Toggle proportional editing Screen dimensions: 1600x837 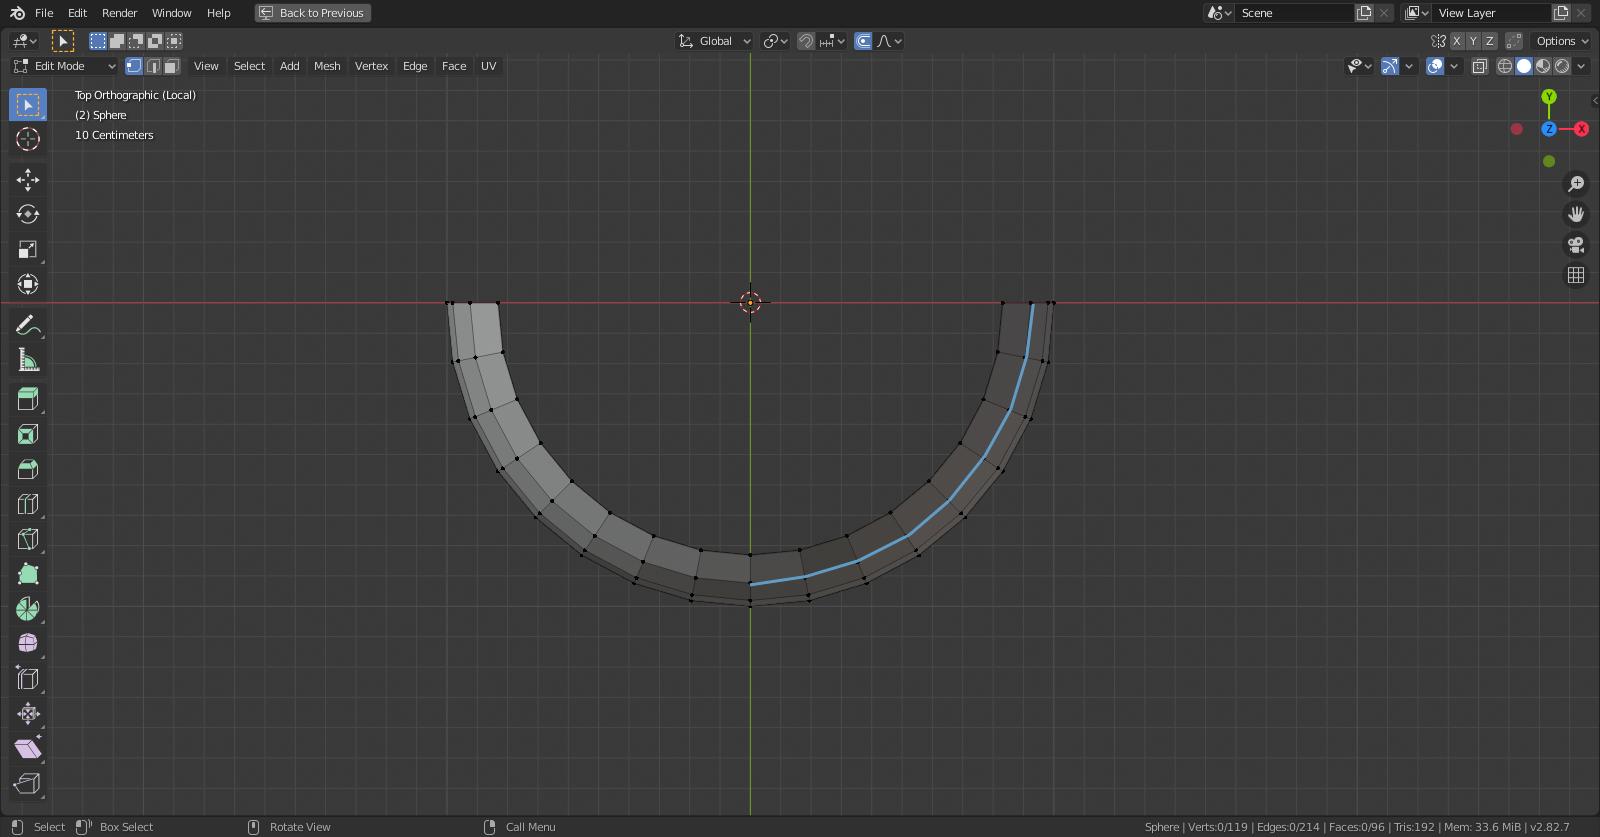coord(863,41)
